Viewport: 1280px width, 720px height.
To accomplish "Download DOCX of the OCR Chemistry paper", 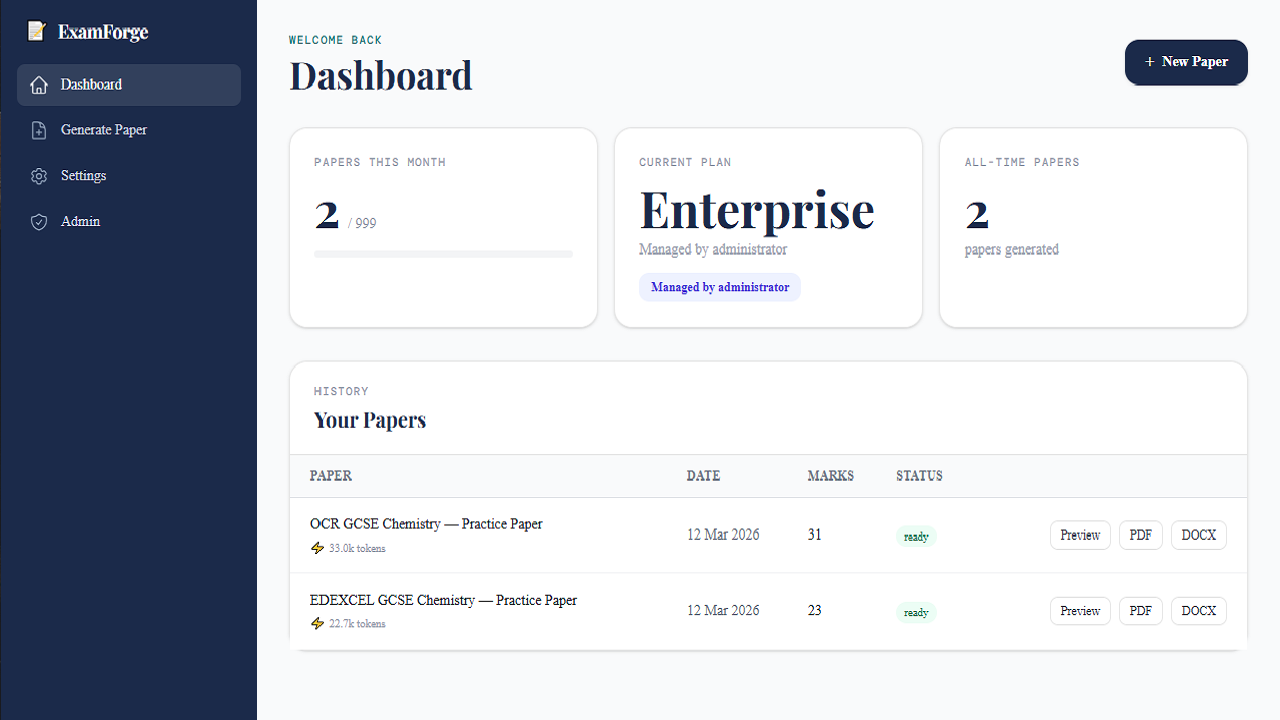I will click(x=1199, y=535).
